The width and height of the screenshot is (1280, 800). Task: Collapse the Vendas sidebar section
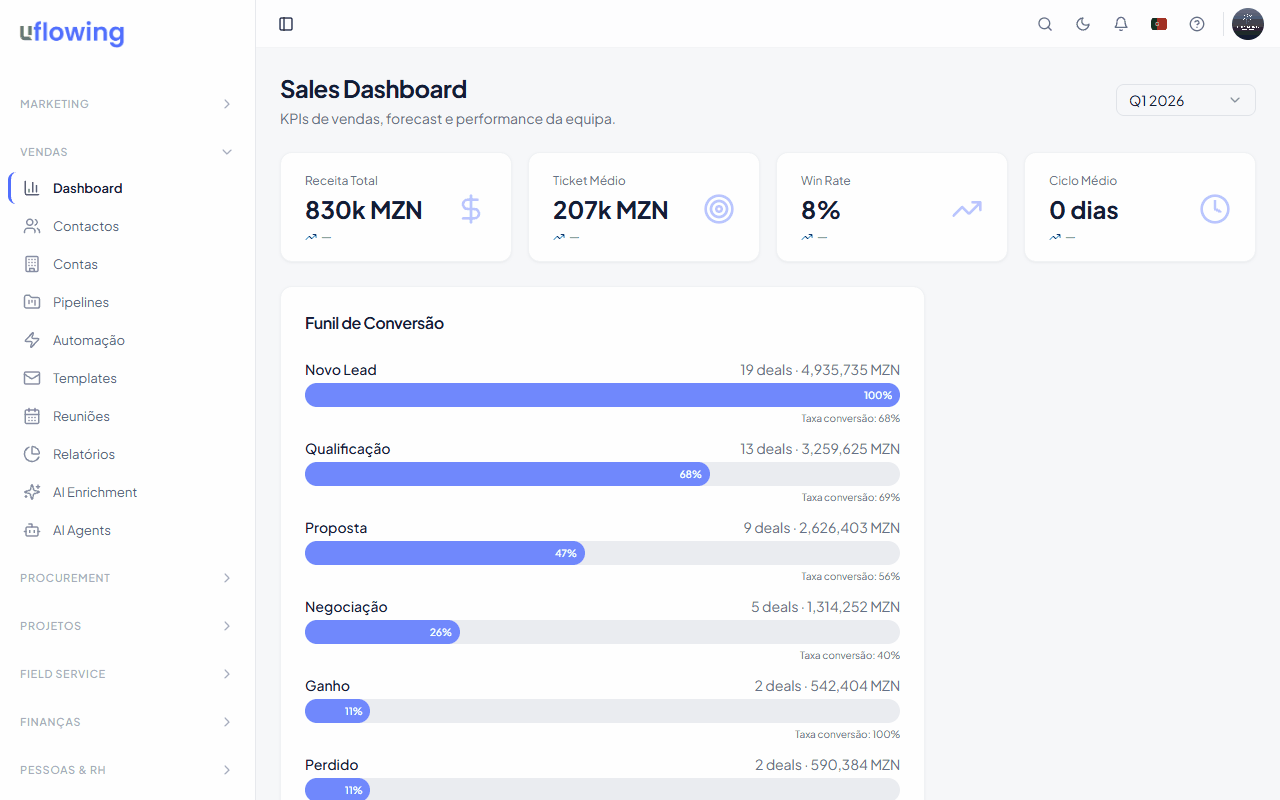127,152
